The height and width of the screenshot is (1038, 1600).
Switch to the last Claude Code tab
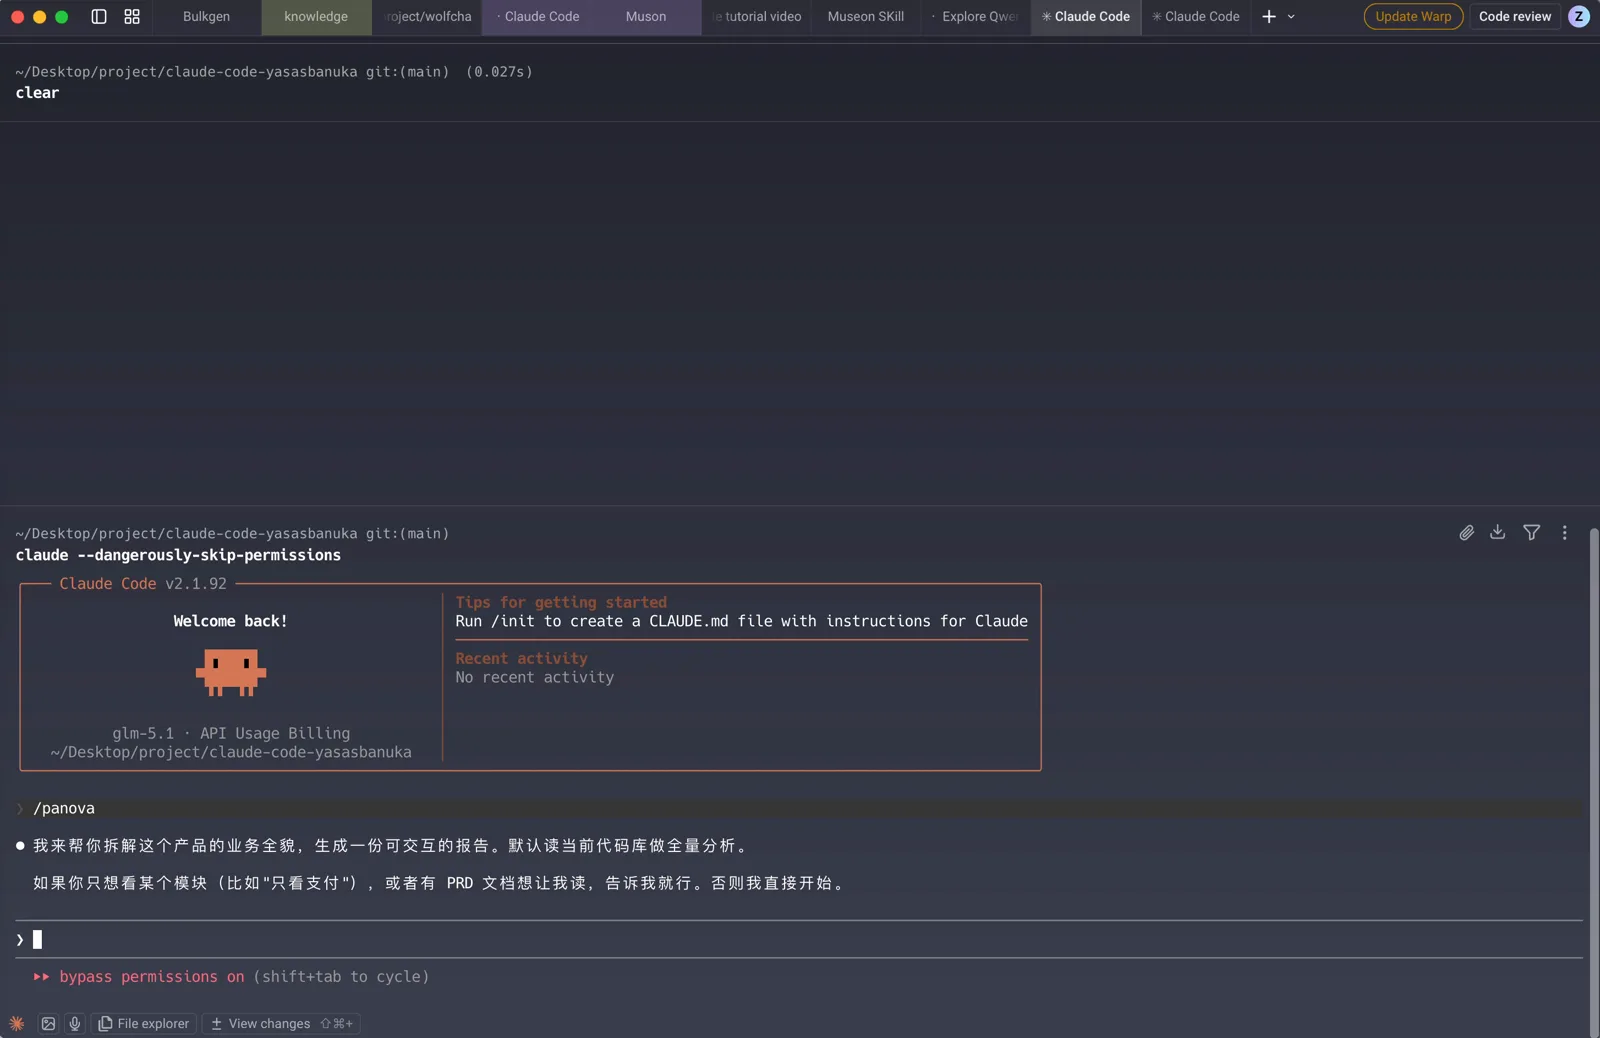tap(1196, 16)
